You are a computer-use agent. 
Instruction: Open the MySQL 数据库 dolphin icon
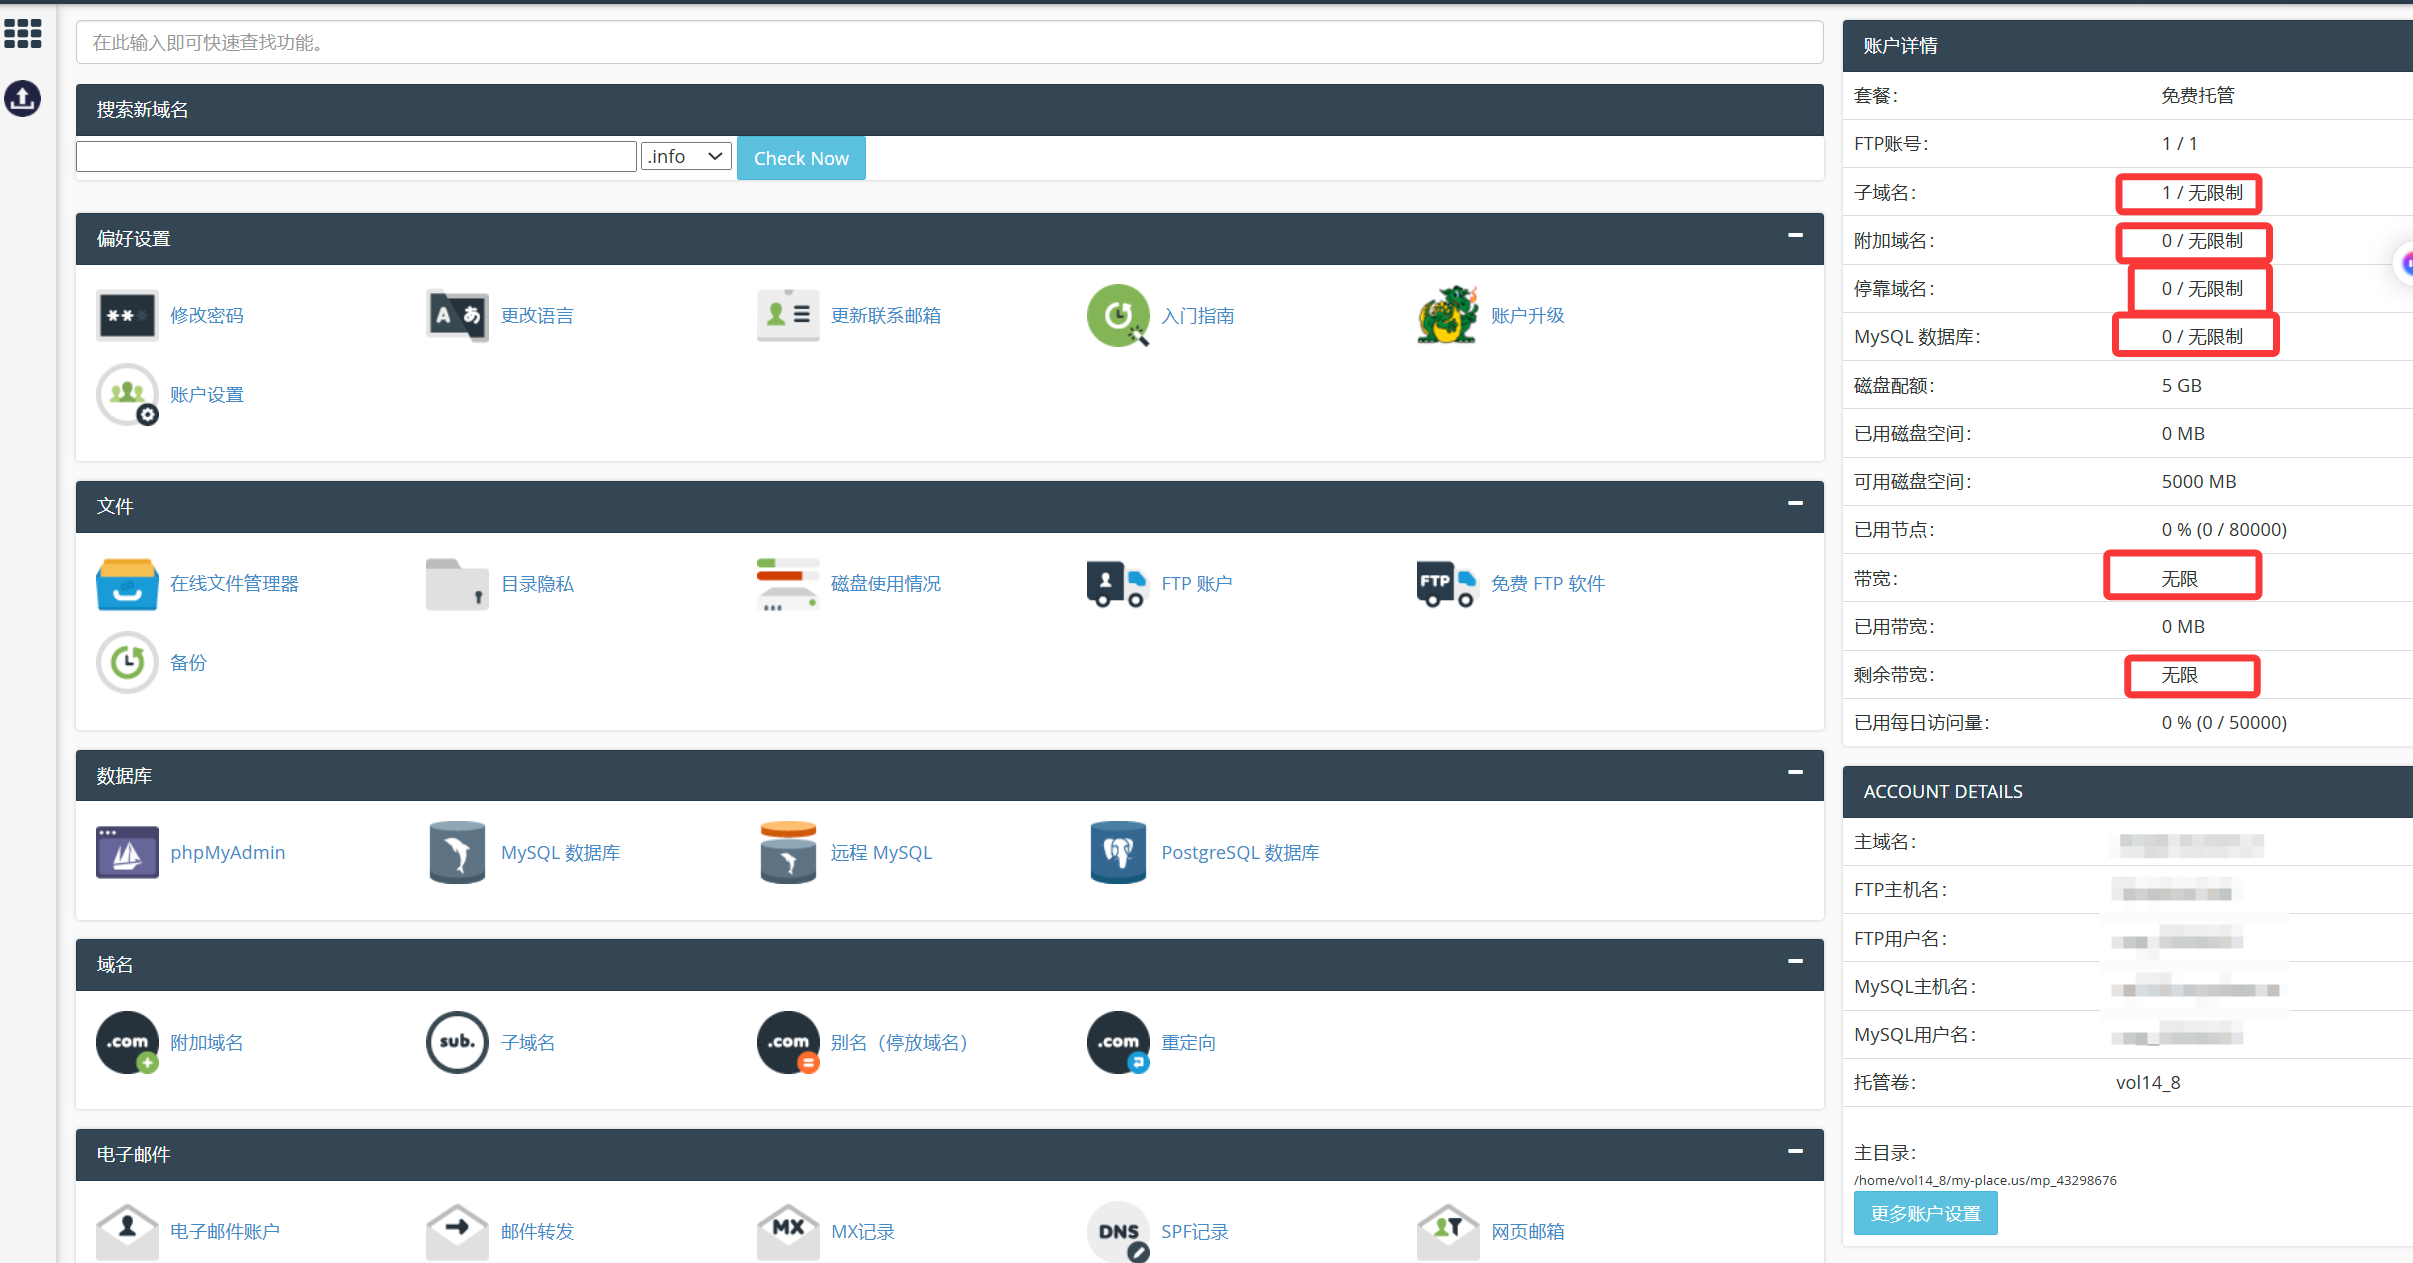[x=457, y=852]
